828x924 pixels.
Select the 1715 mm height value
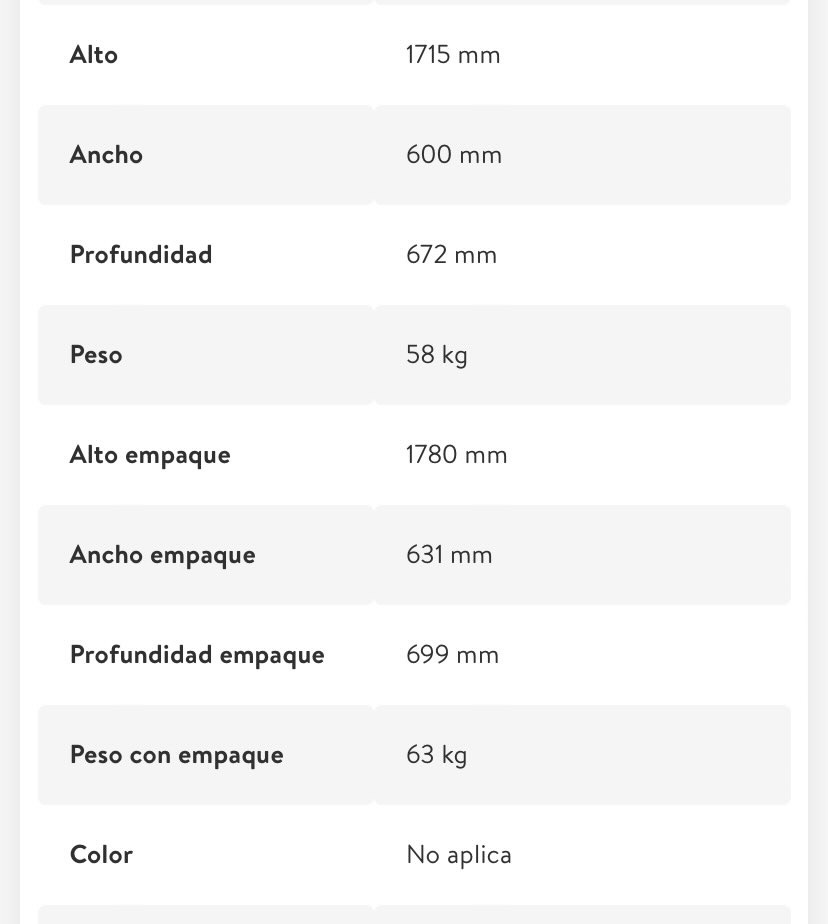point(453,55)
